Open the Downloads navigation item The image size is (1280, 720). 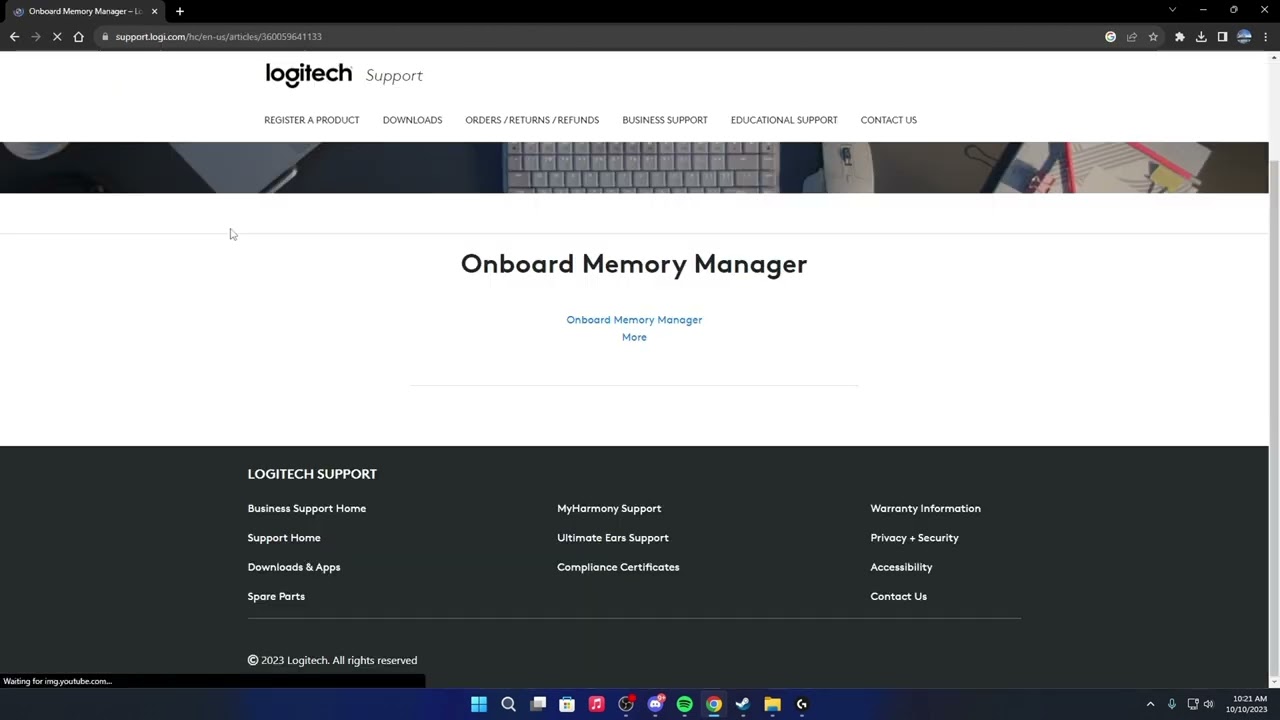(412, 120)
